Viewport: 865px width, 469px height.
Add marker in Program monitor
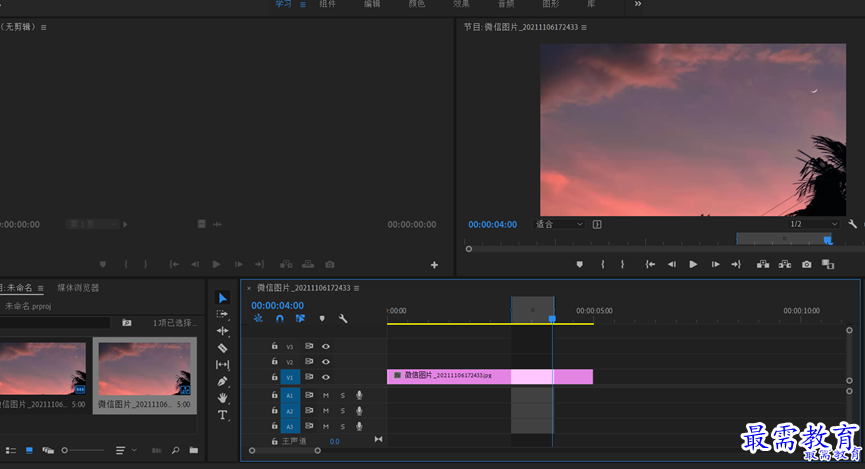click(x=579, y=264)
